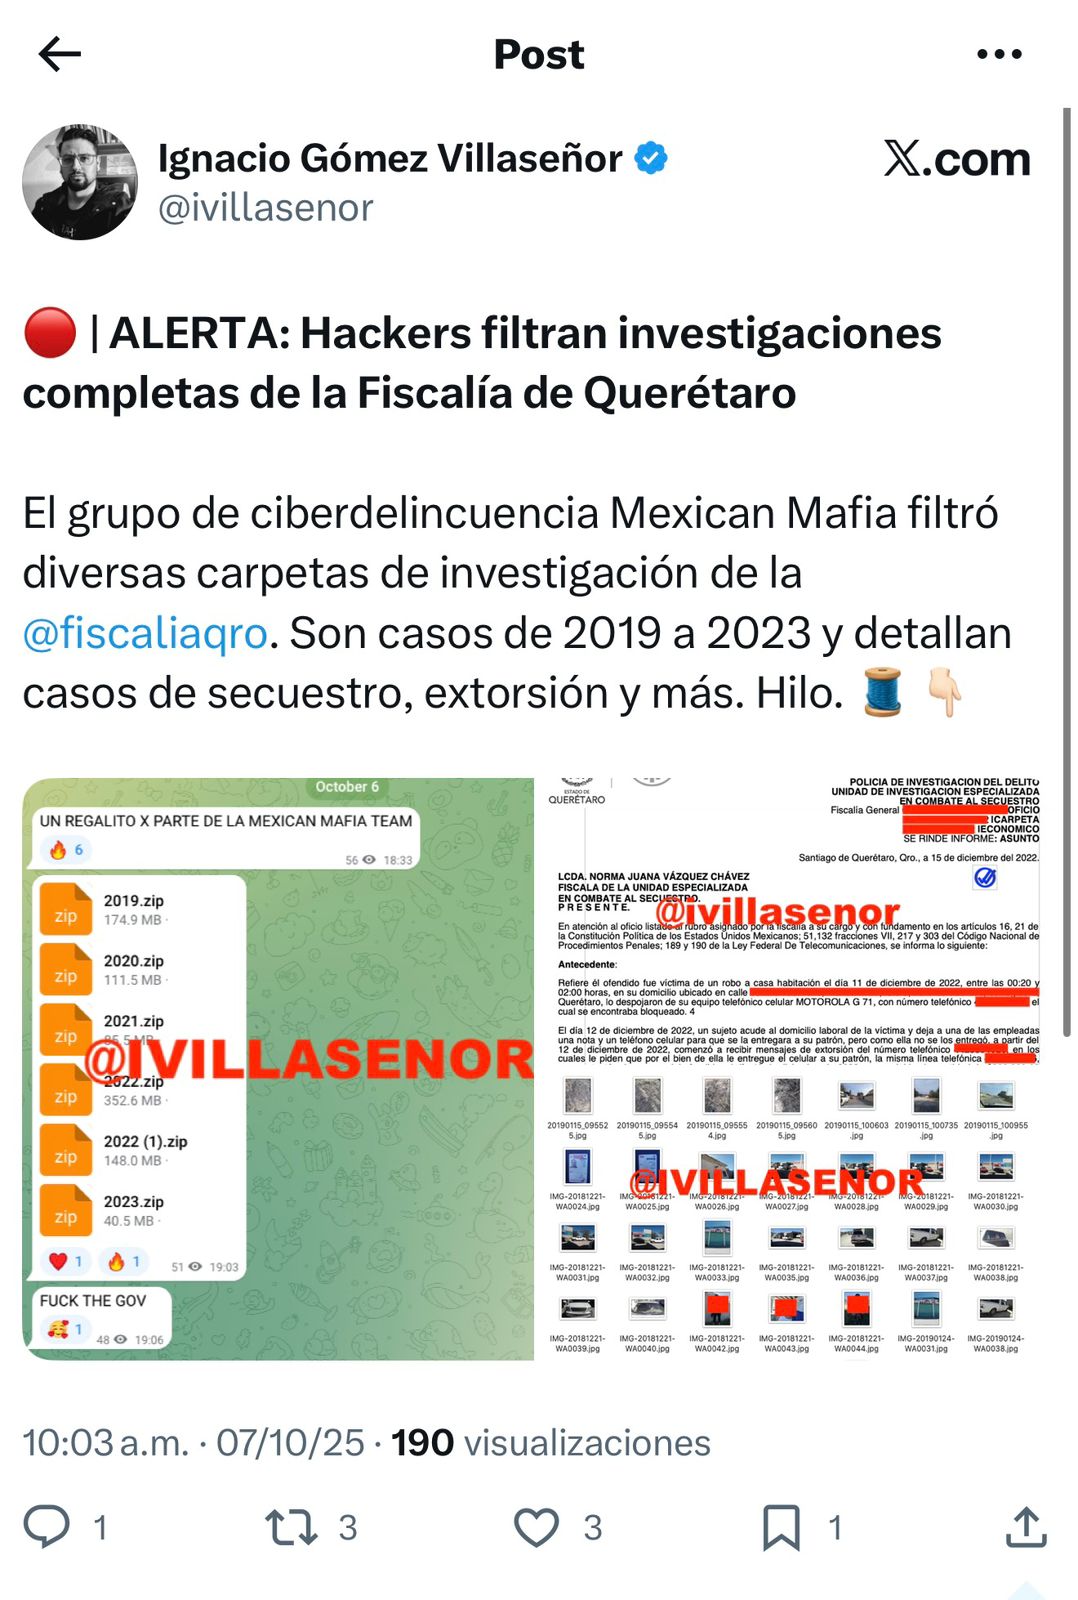Open the @fiscaliaqro mention link
Screen dimensions: 1078x1600
tap(145, 633)
